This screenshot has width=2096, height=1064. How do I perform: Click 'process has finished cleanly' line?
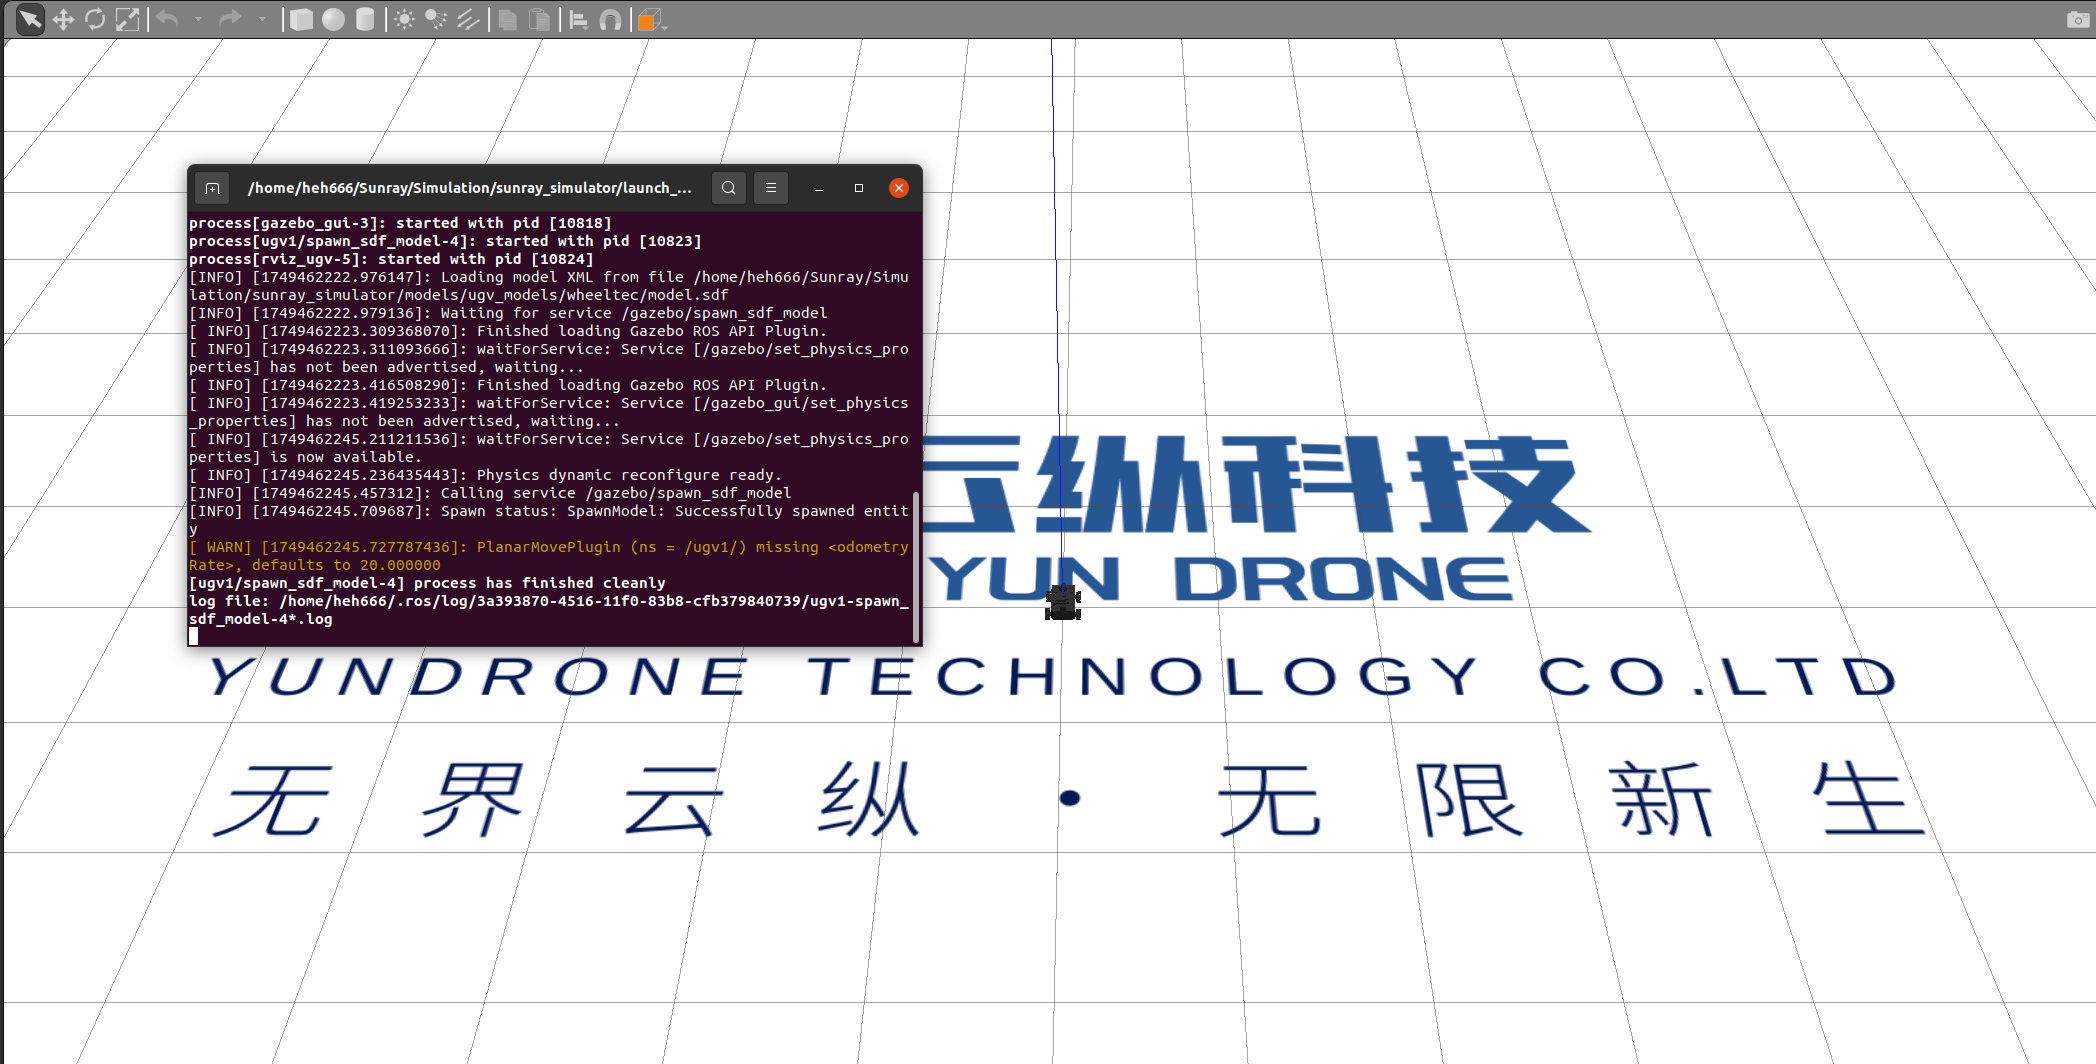click(427, 583)
